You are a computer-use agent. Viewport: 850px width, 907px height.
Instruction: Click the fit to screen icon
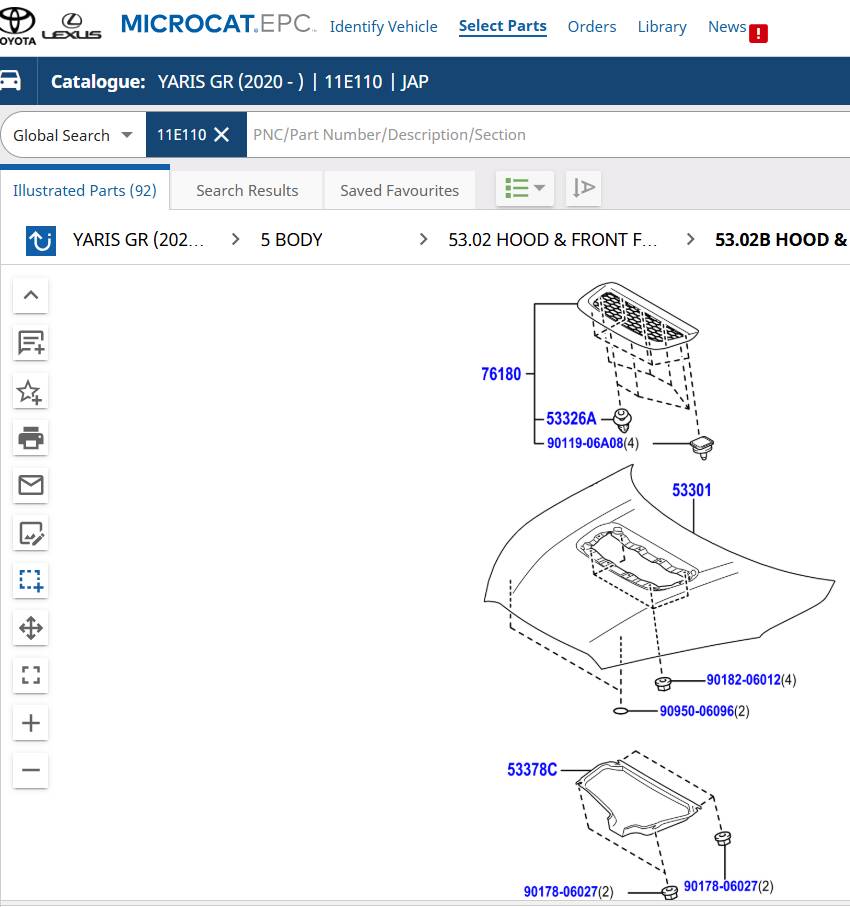[x=31, y=676]
